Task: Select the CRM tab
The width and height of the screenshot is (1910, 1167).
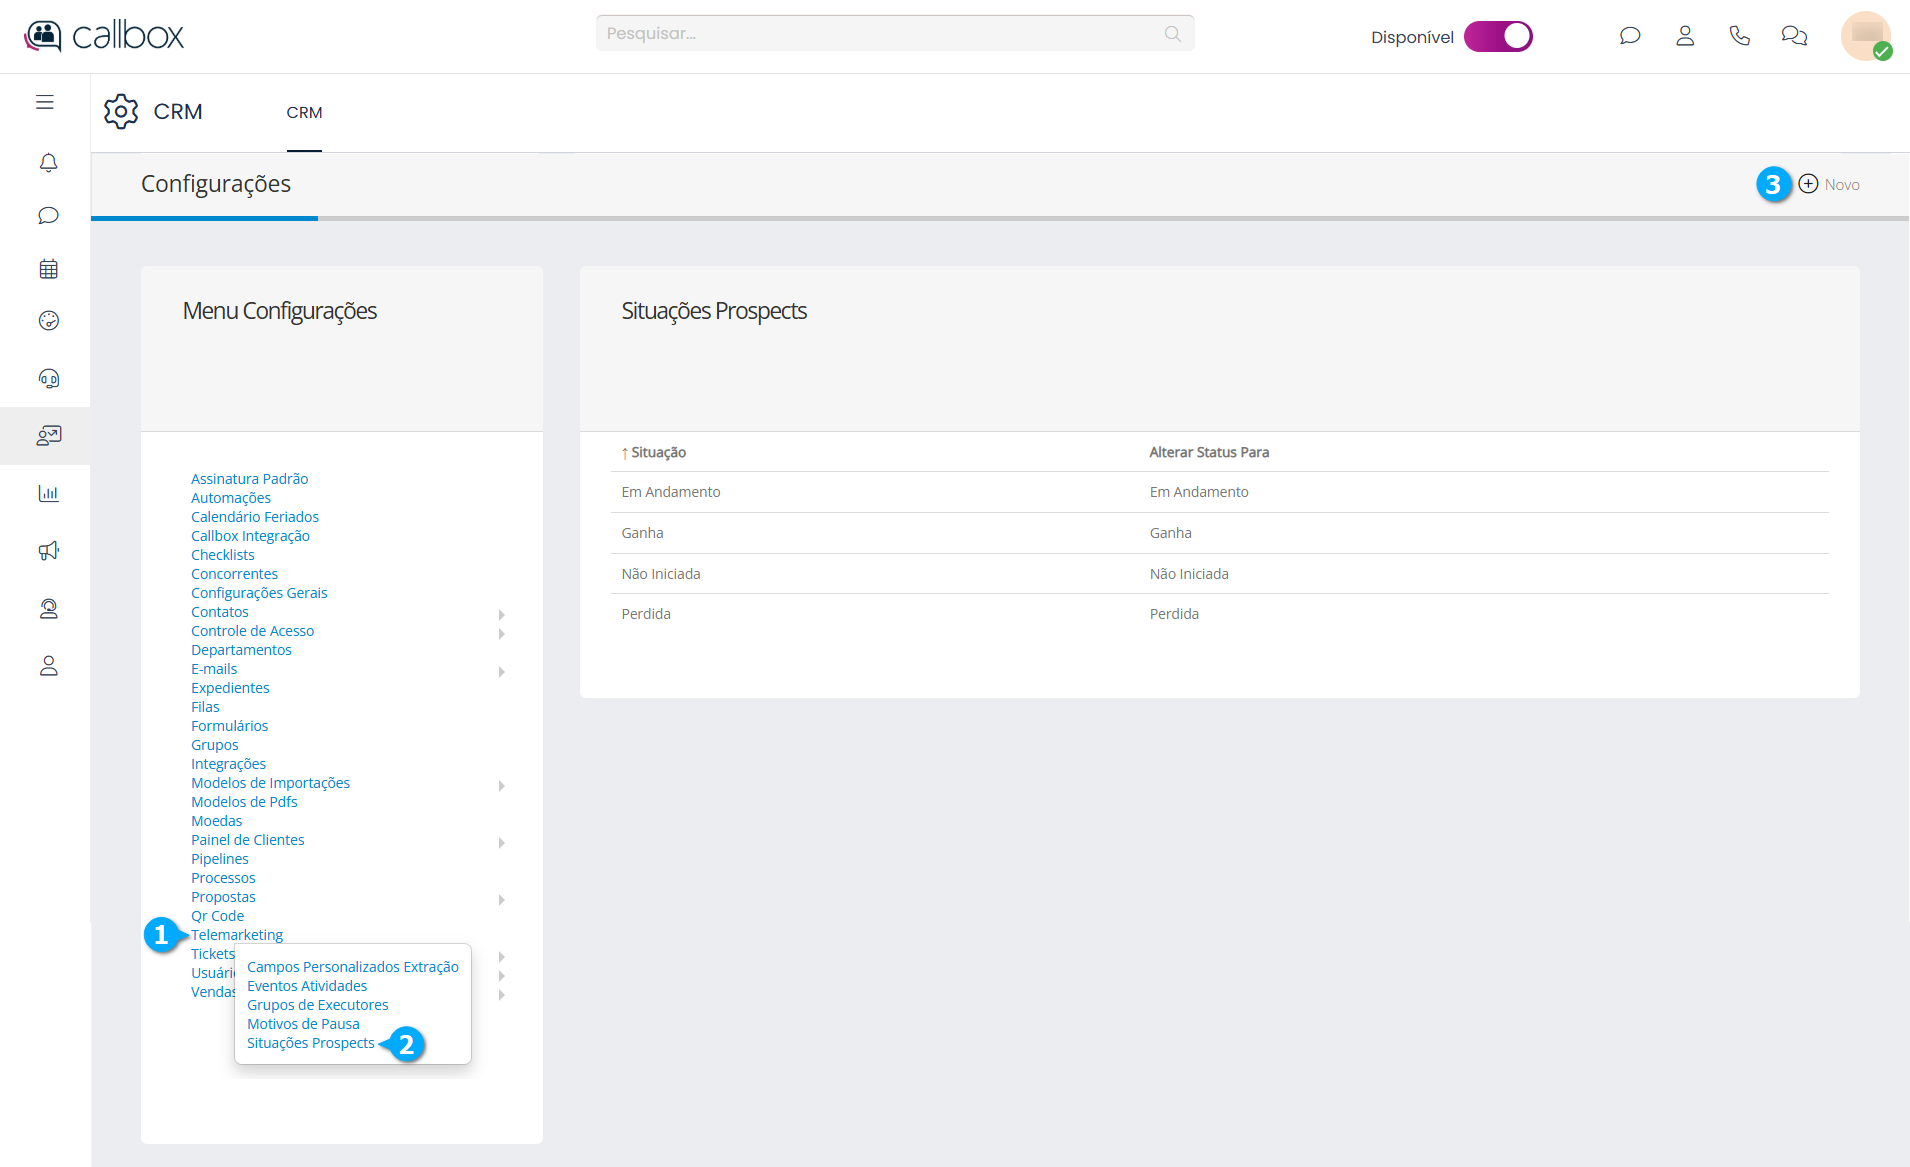Action: pos(304,113)
